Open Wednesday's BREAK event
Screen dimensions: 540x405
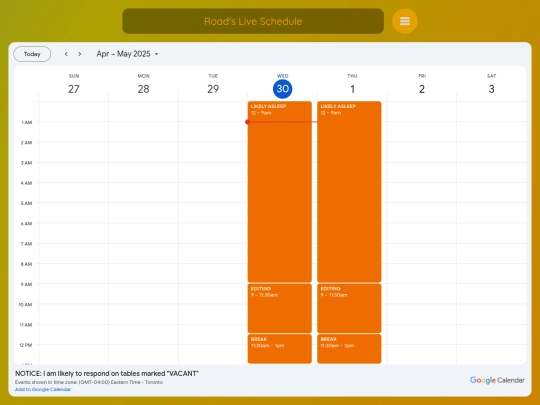point(280,349)
